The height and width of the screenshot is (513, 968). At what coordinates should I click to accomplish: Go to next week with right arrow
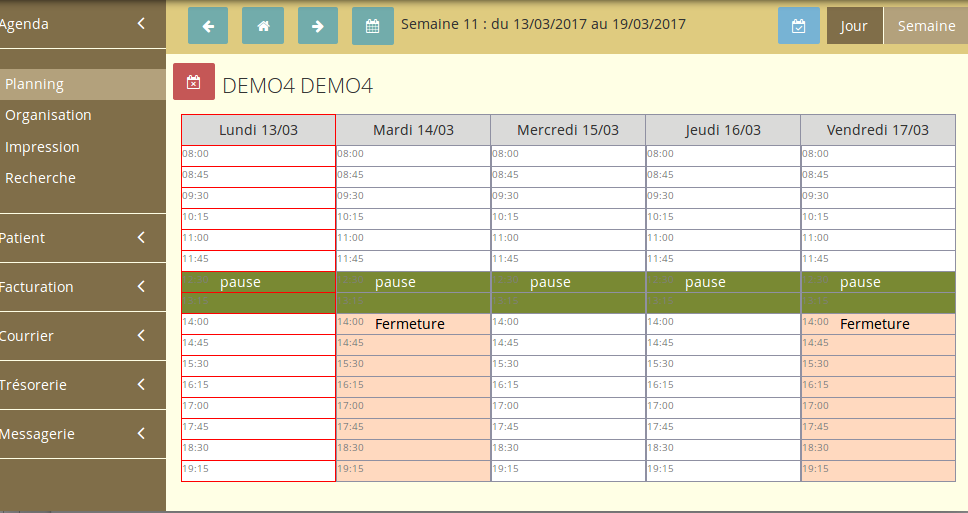[318, 26]
